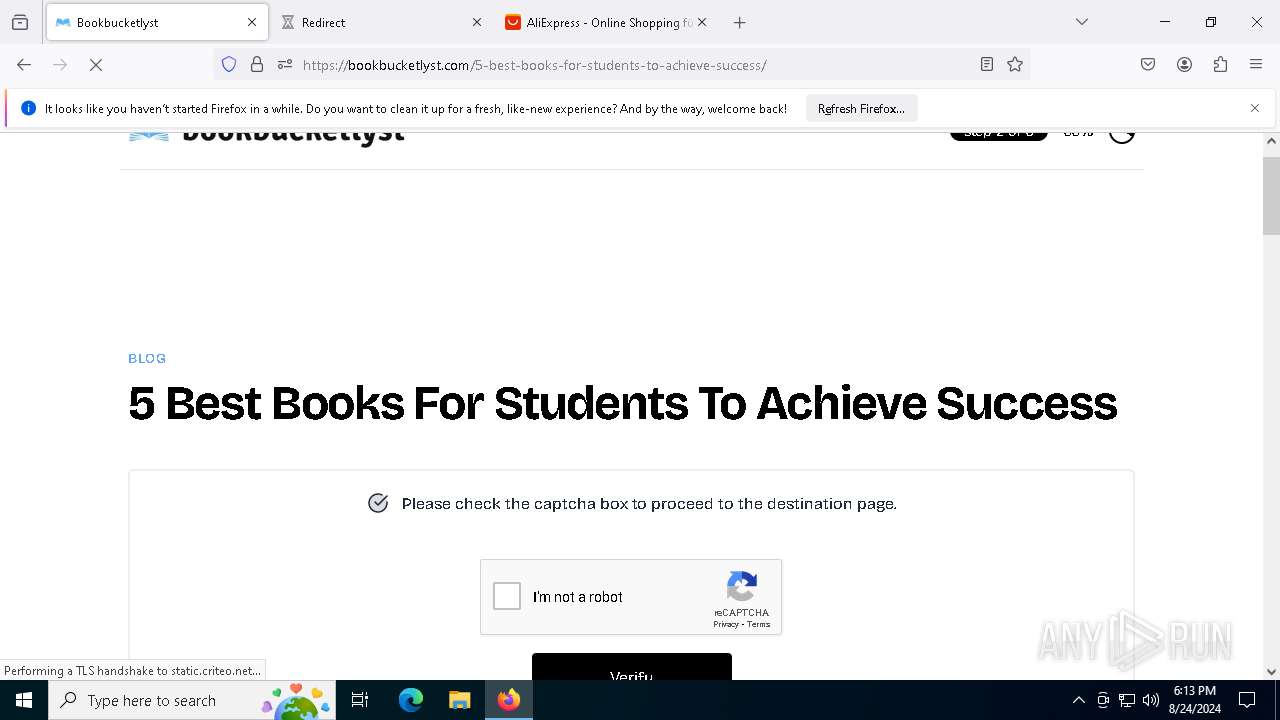Open Task View on taskbar

point(360,700)
